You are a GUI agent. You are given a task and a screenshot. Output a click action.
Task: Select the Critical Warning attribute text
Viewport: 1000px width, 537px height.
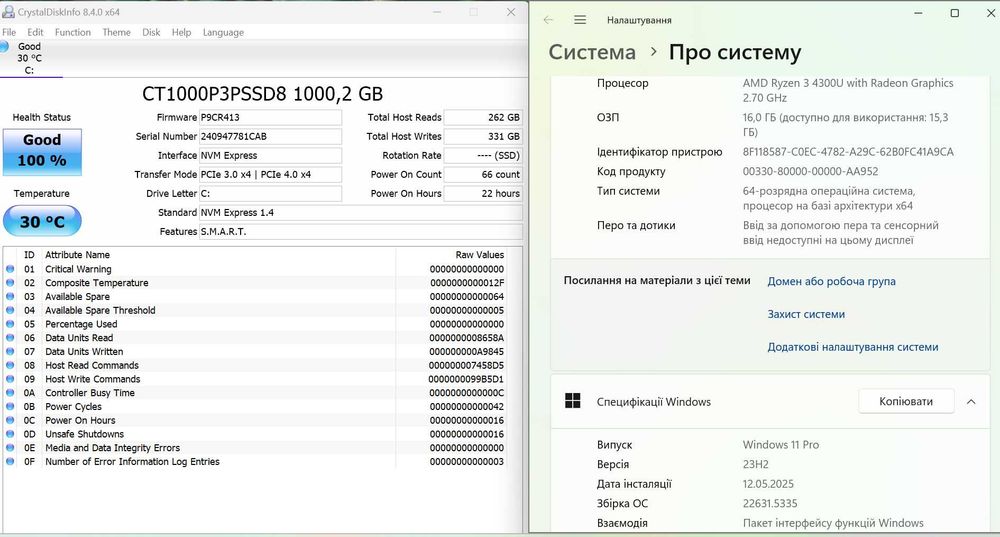[78, 269]
